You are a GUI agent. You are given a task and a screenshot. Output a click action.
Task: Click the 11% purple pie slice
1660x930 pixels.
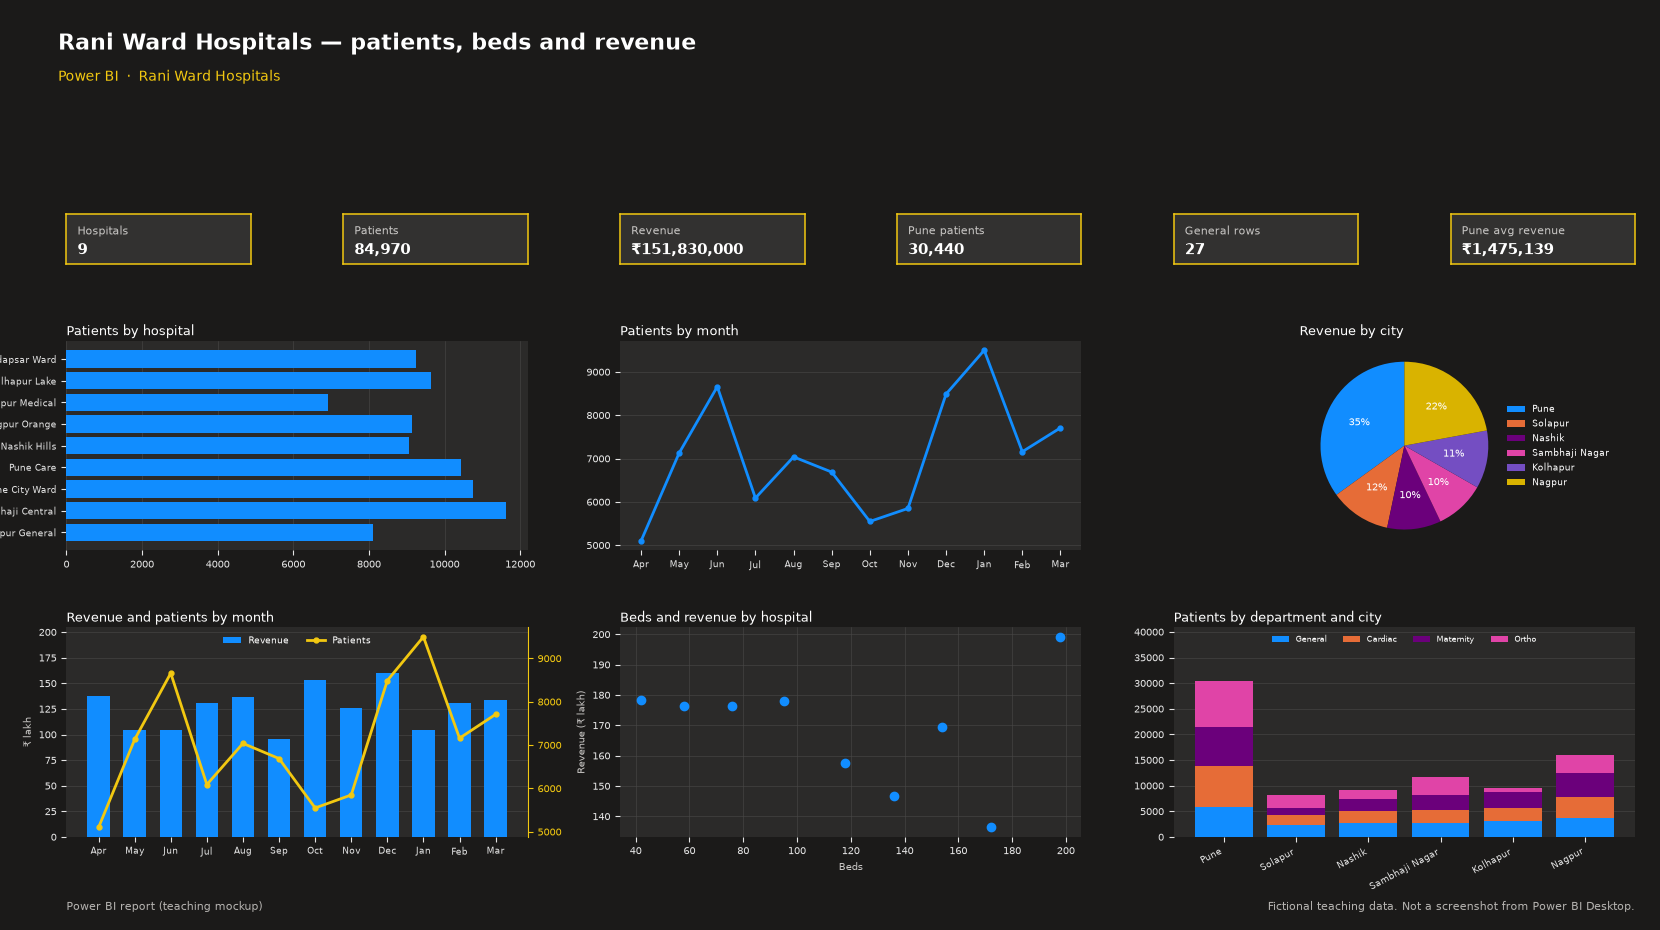[1455, 456]
